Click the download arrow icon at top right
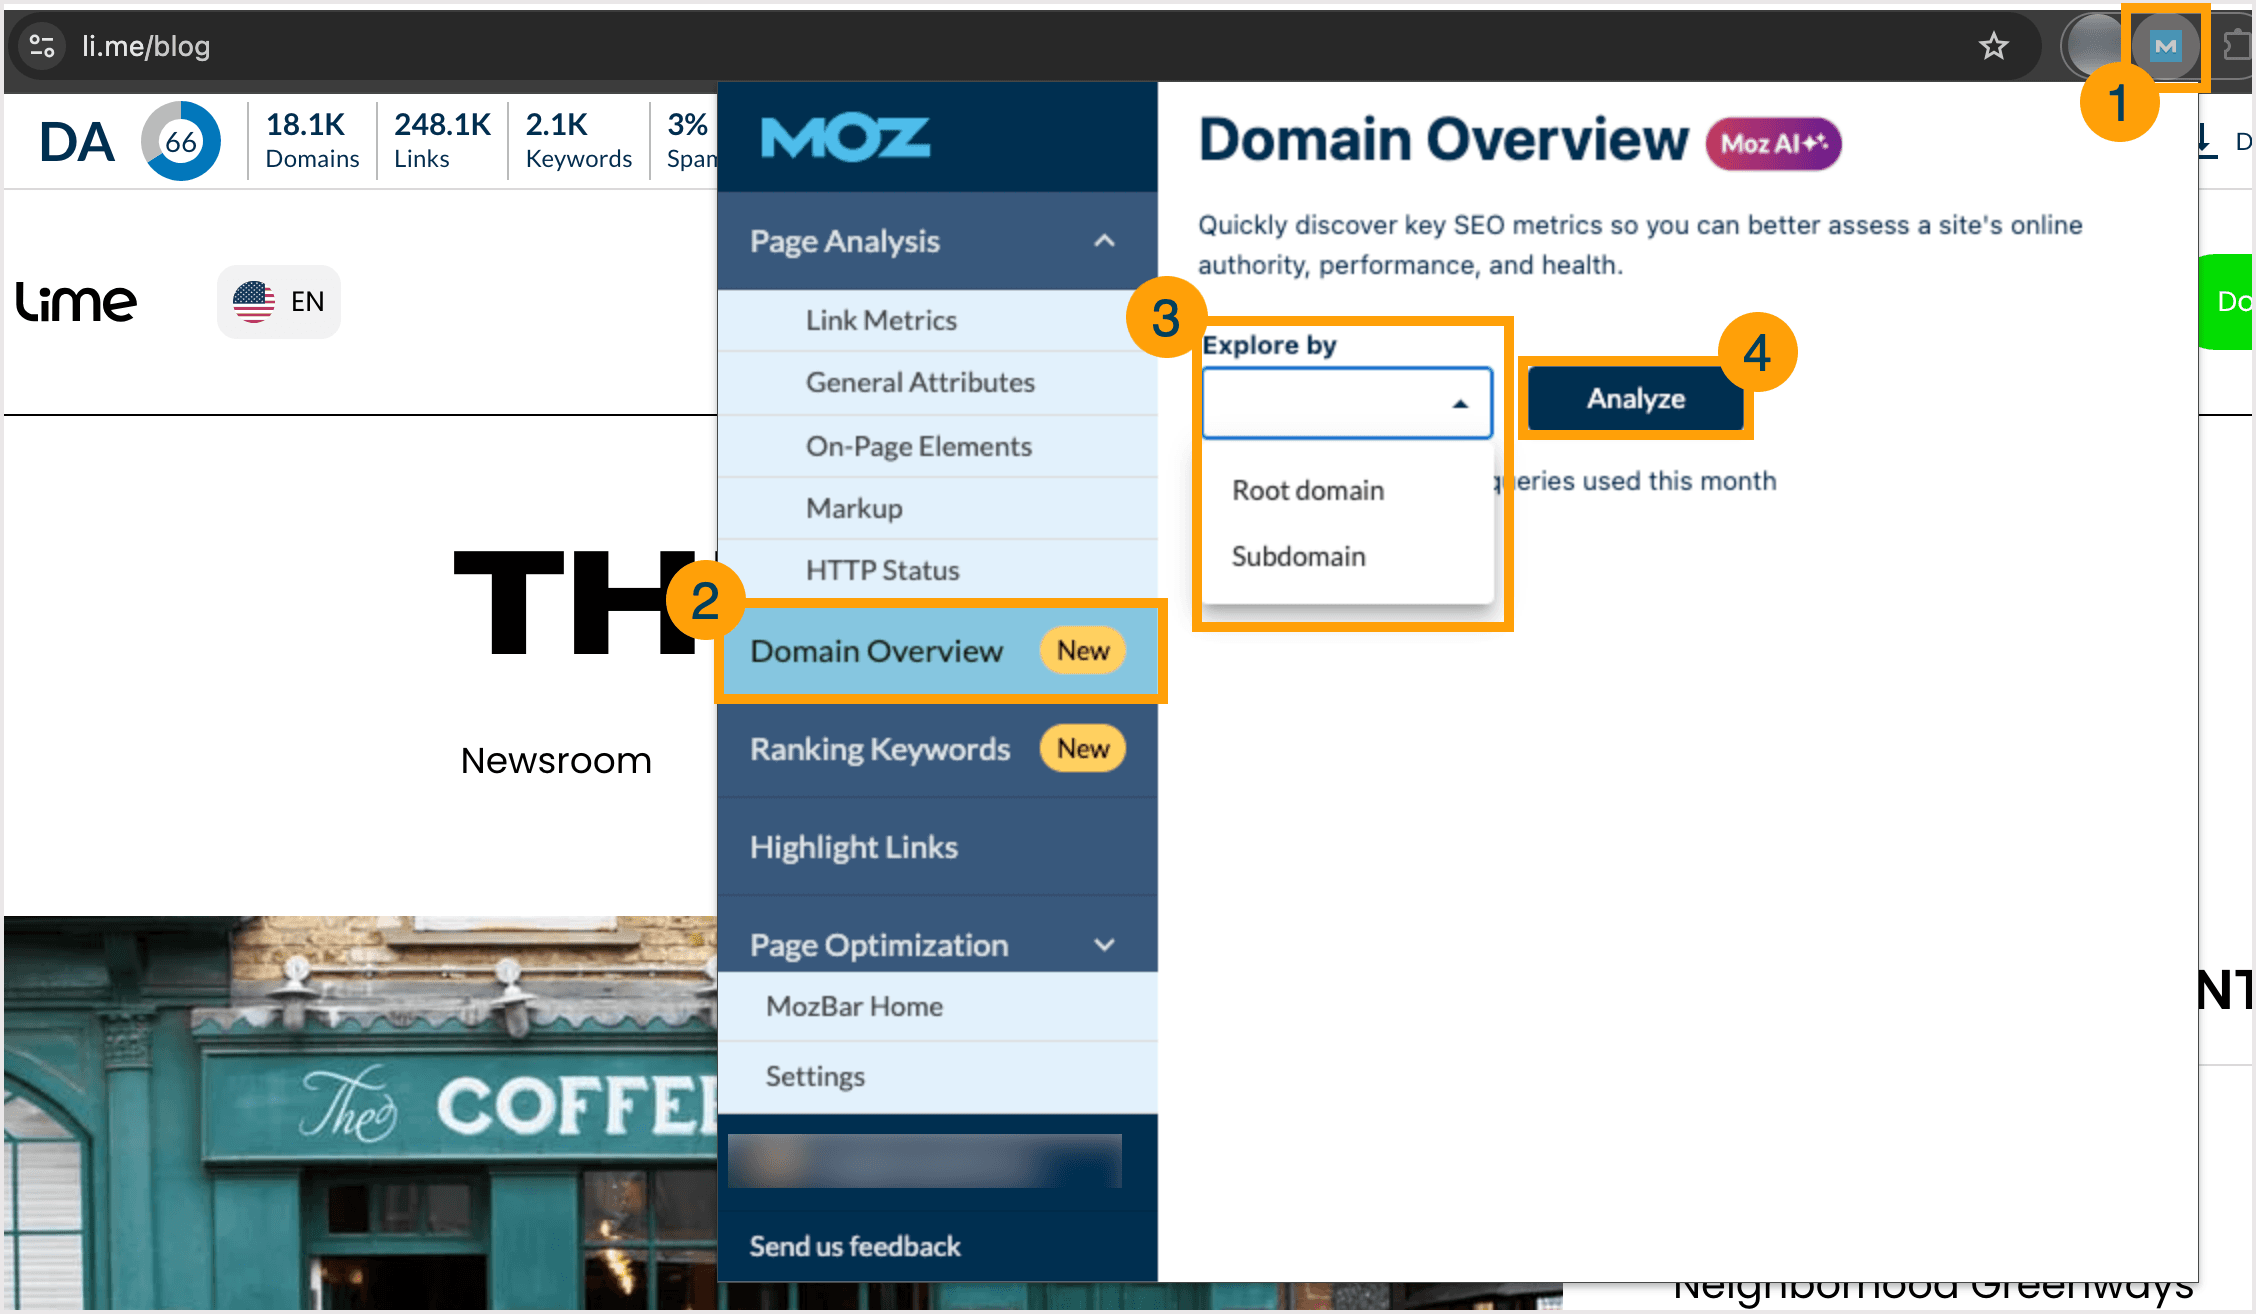Screen dimensions: 2256x1314 click(x=2205, y=142)
